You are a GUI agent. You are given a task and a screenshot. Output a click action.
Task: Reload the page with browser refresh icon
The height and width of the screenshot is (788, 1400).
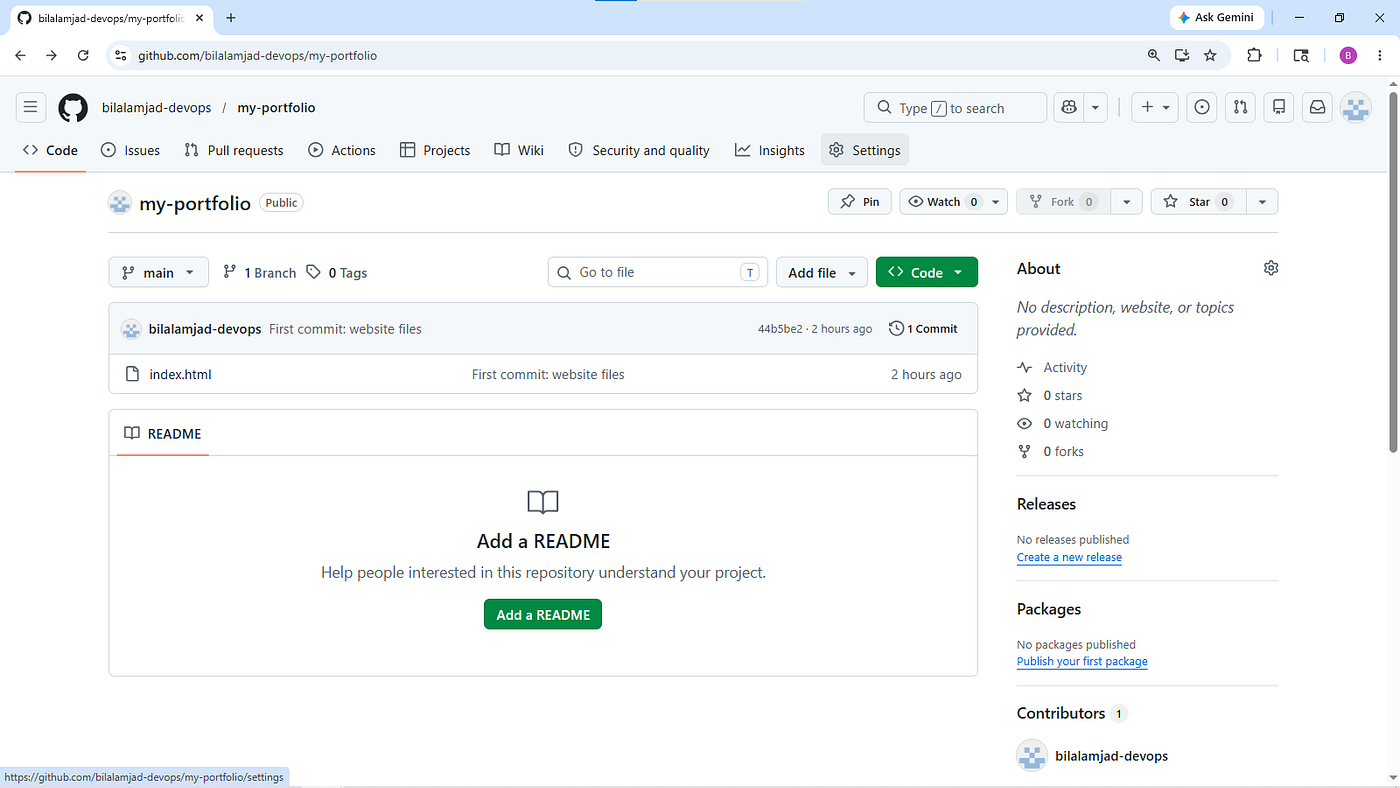(83, 55)
